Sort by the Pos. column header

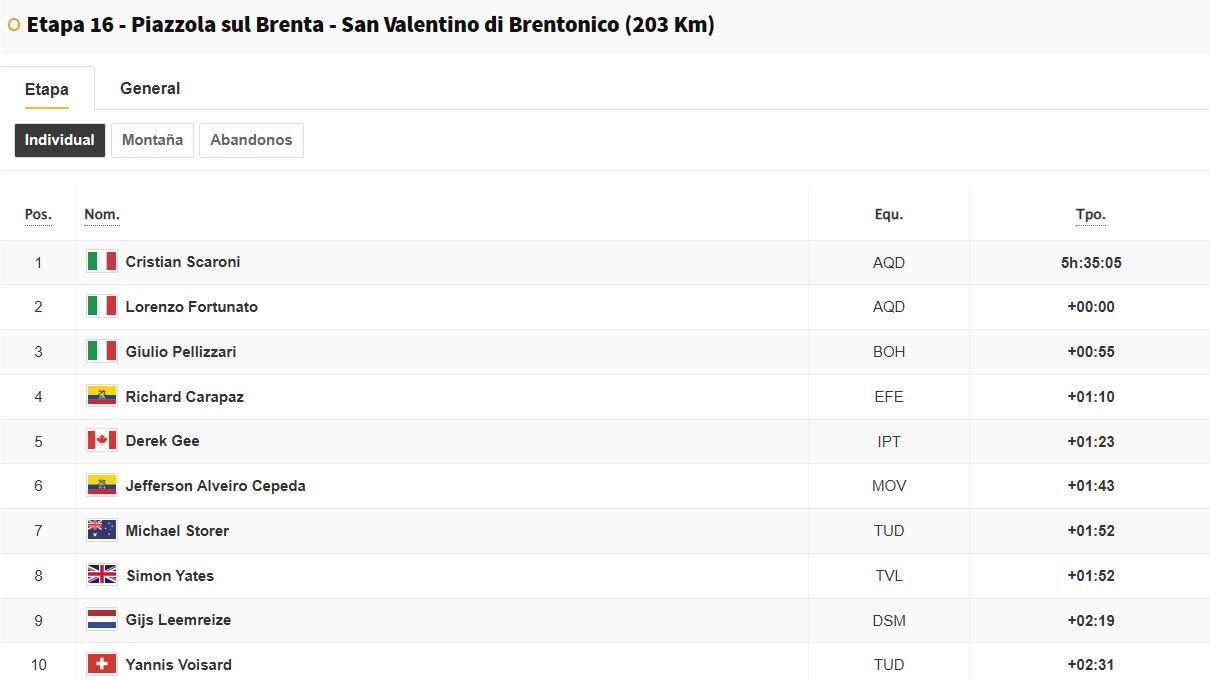[38, 215]
